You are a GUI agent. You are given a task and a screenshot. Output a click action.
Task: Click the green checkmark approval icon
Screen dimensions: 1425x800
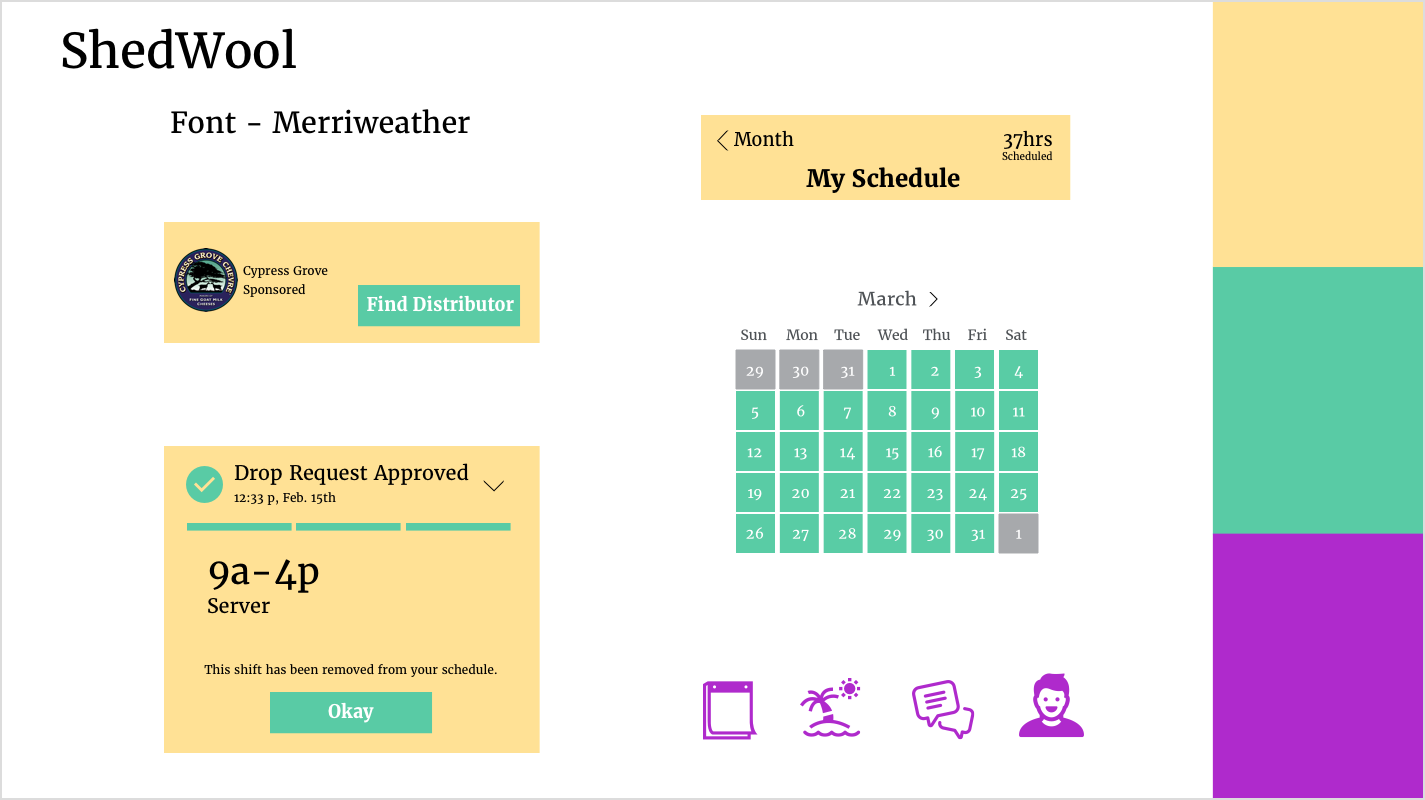pos(205,485)
